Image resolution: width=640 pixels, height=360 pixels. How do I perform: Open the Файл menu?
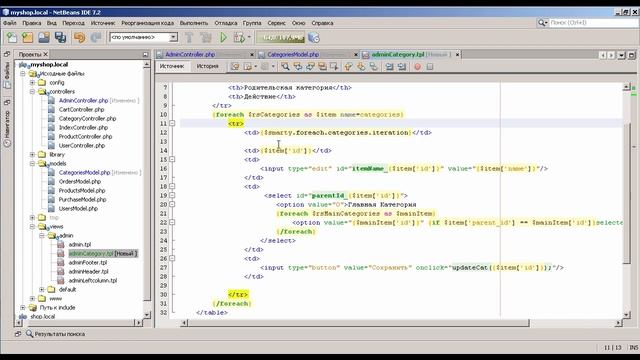pos(10,23)
